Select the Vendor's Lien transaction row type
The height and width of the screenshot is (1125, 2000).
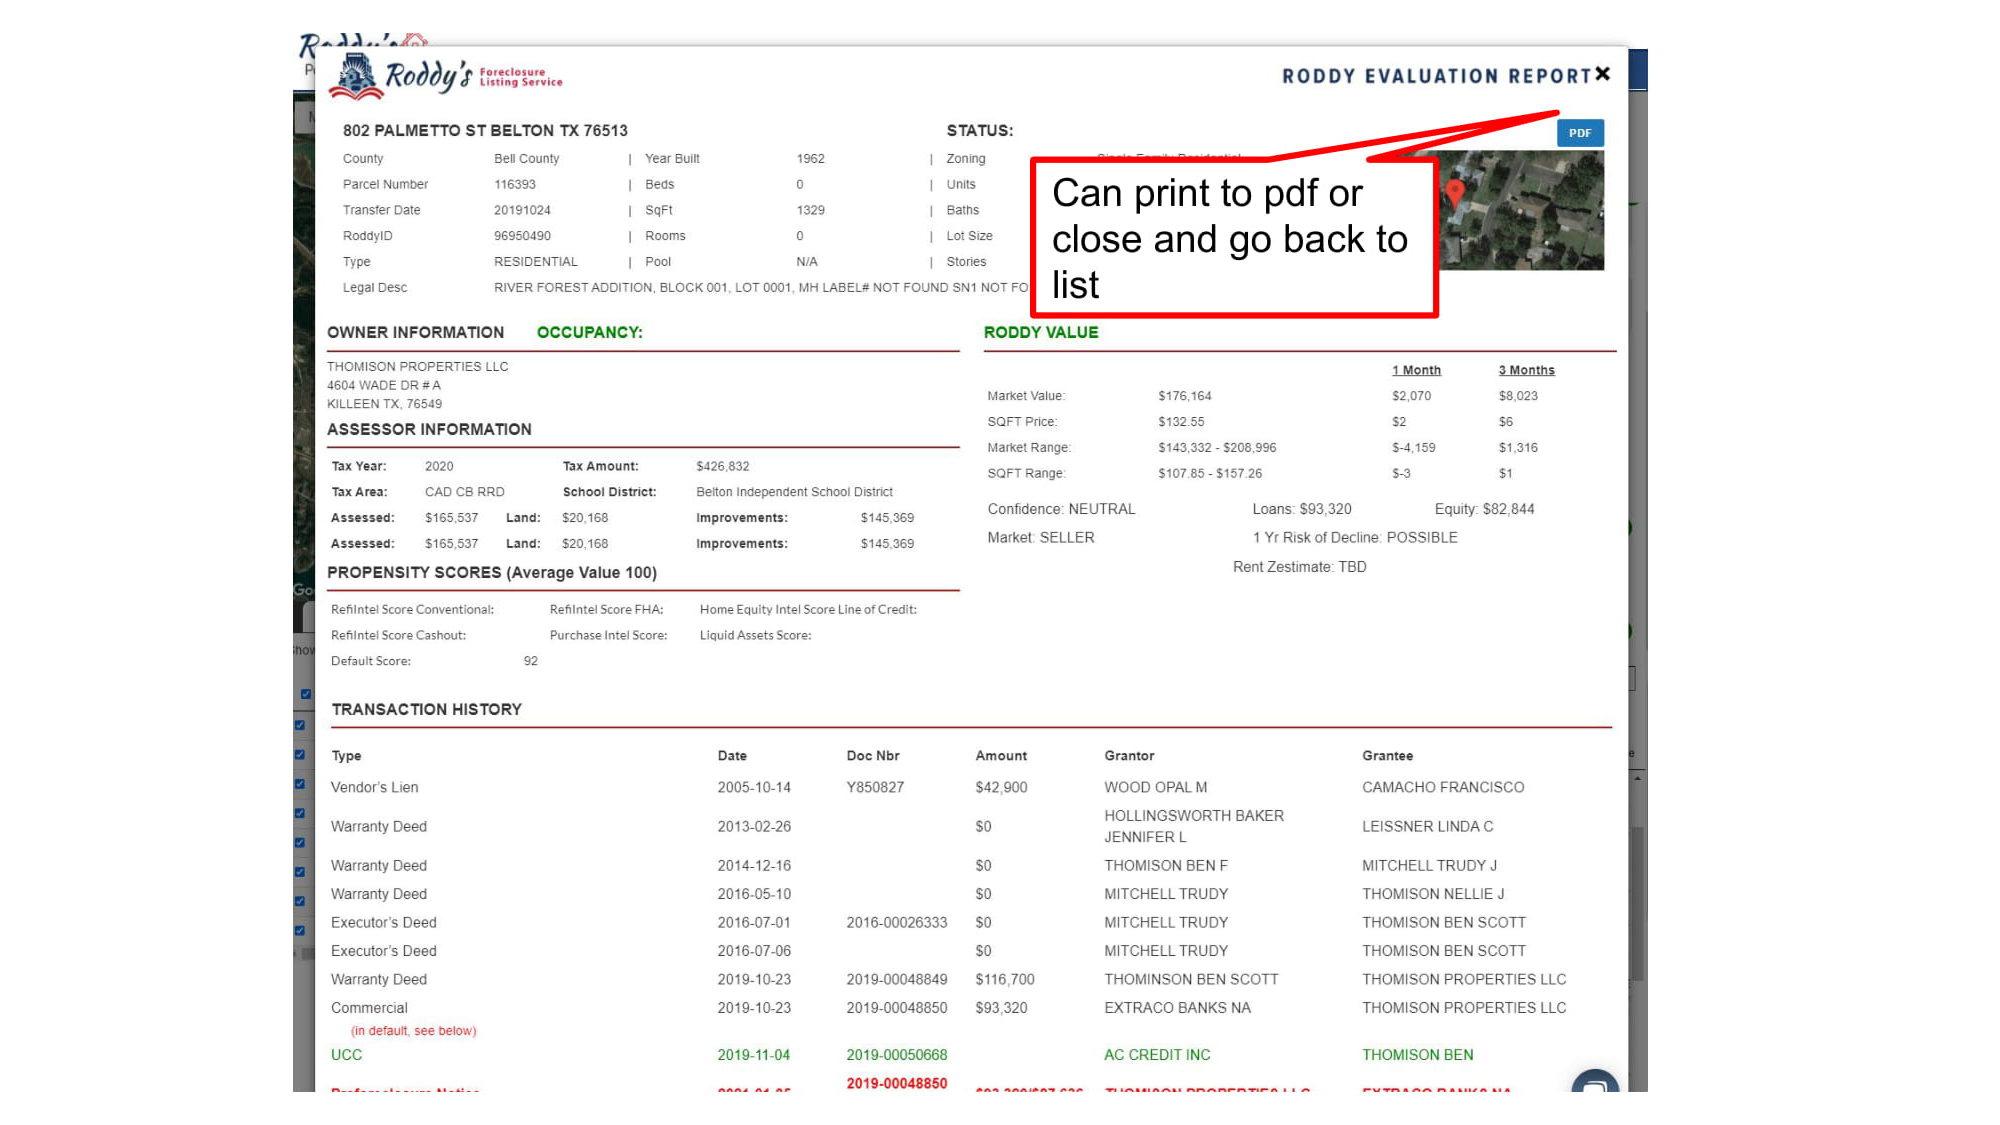(x=375, y=789)
